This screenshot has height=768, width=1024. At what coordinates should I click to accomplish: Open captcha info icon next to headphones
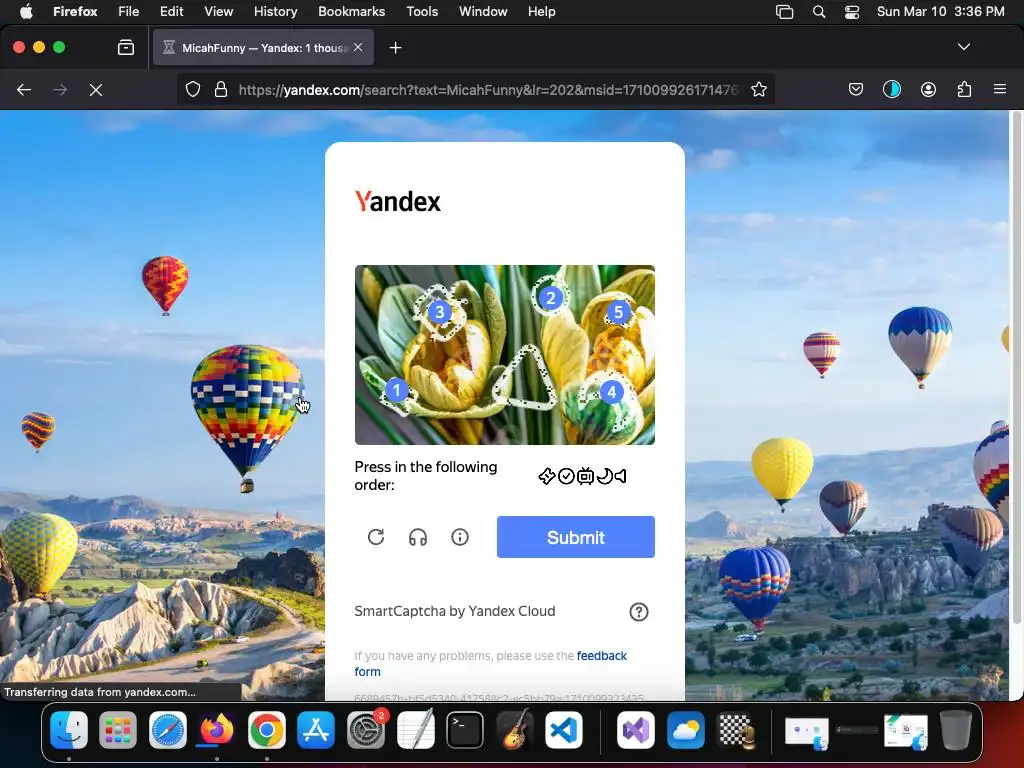point(460,537)
